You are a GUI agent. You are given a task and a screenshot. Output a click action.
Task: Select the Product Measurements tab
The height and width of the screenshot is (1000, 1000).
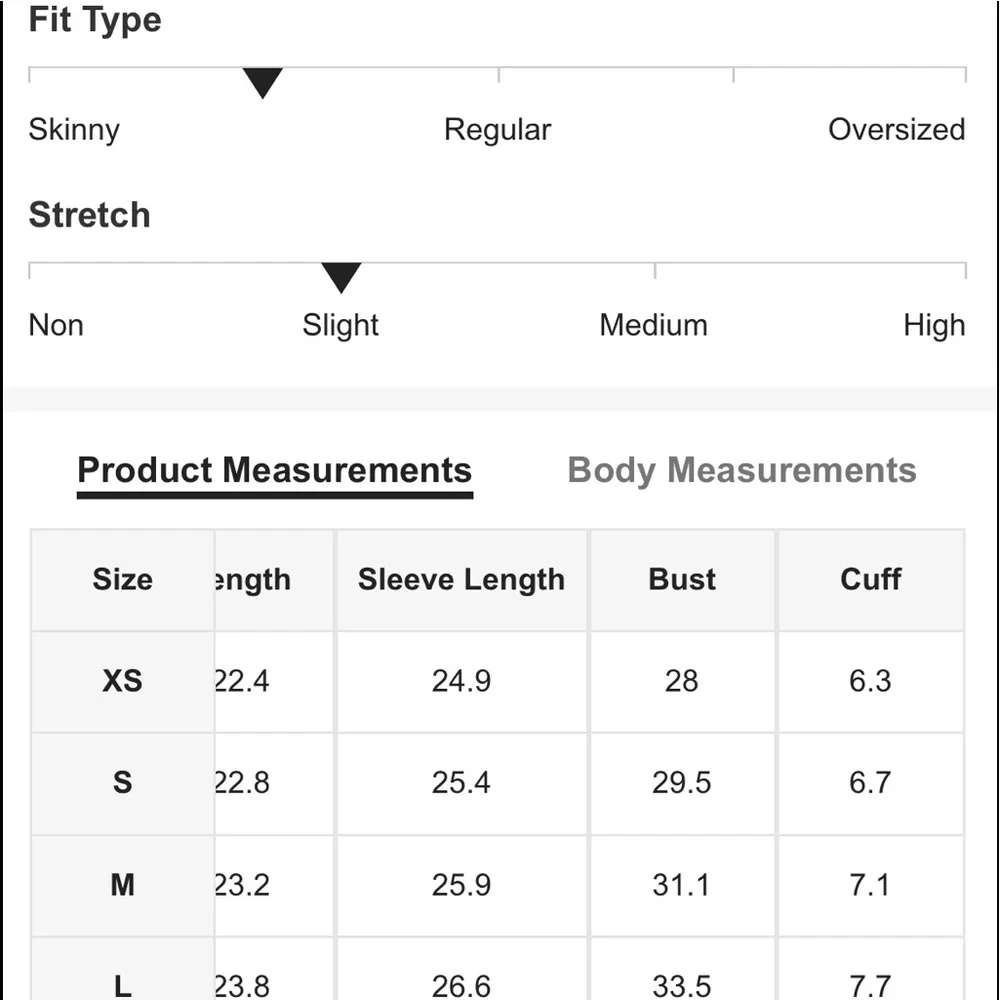tap(275, 471)
